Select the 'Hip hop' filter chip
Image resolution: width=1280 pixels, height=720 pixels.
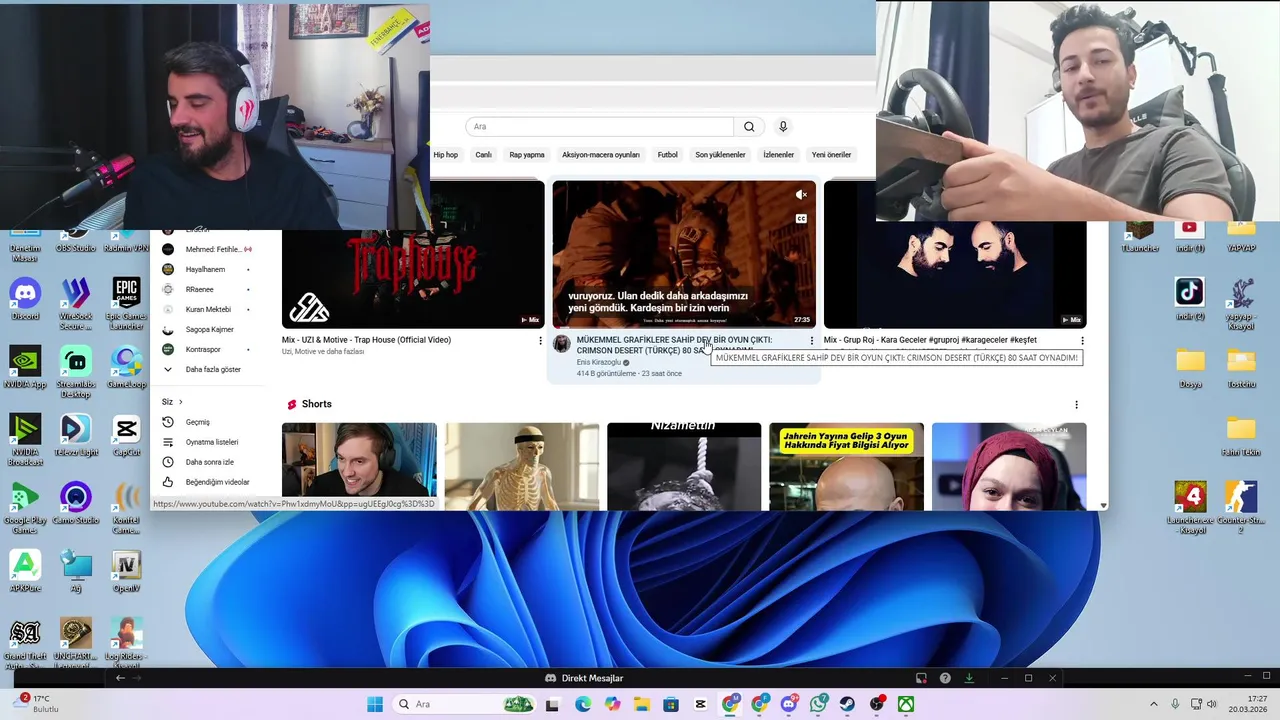(446, 155)
